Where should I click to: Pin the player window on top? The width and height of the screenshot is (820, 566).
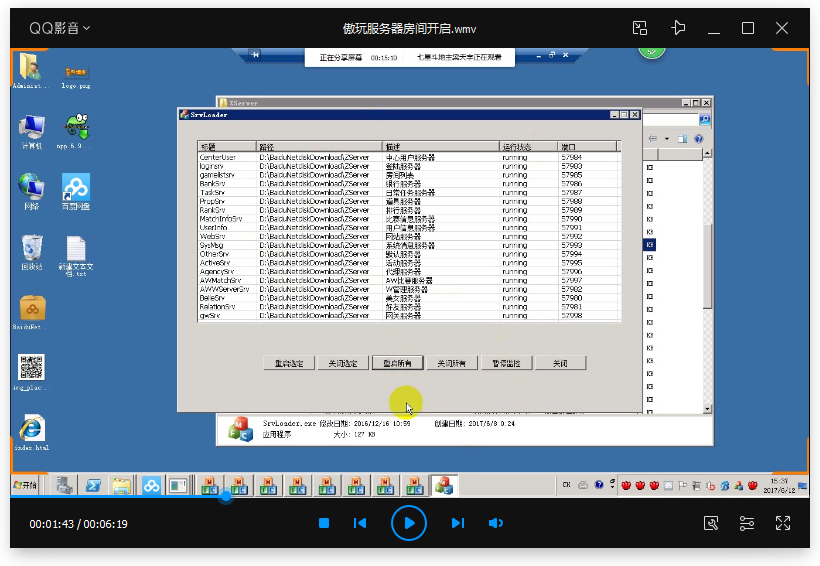[678, 28]
